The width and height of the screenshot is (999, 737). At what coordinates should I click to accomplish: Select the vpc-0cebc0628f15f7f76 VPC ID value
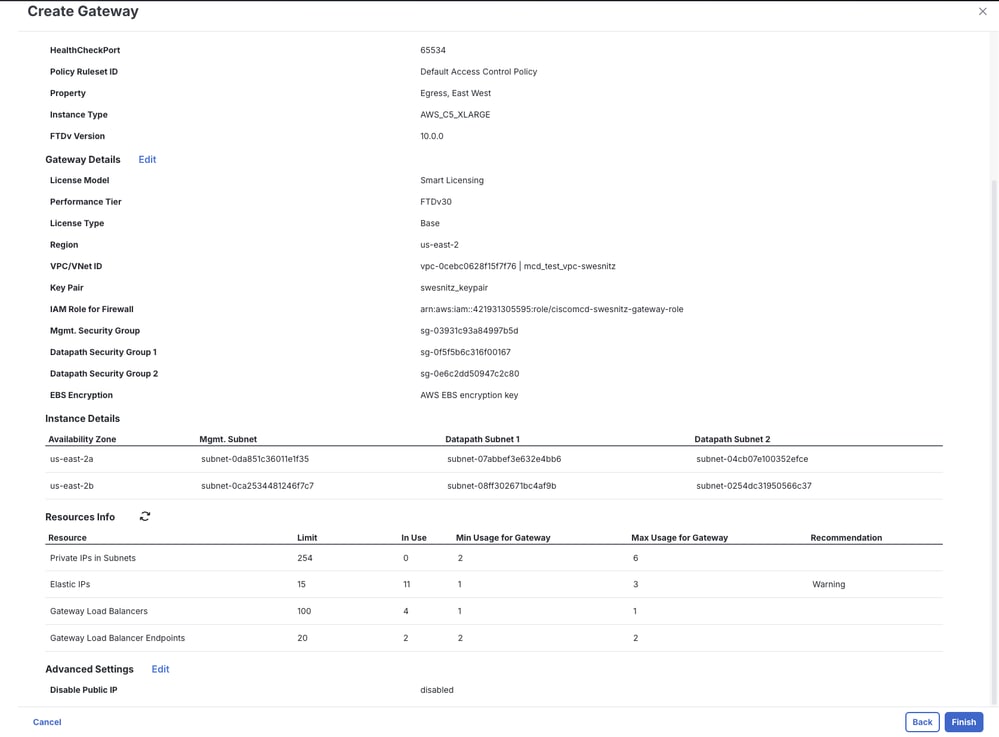[x=468, y=266]
